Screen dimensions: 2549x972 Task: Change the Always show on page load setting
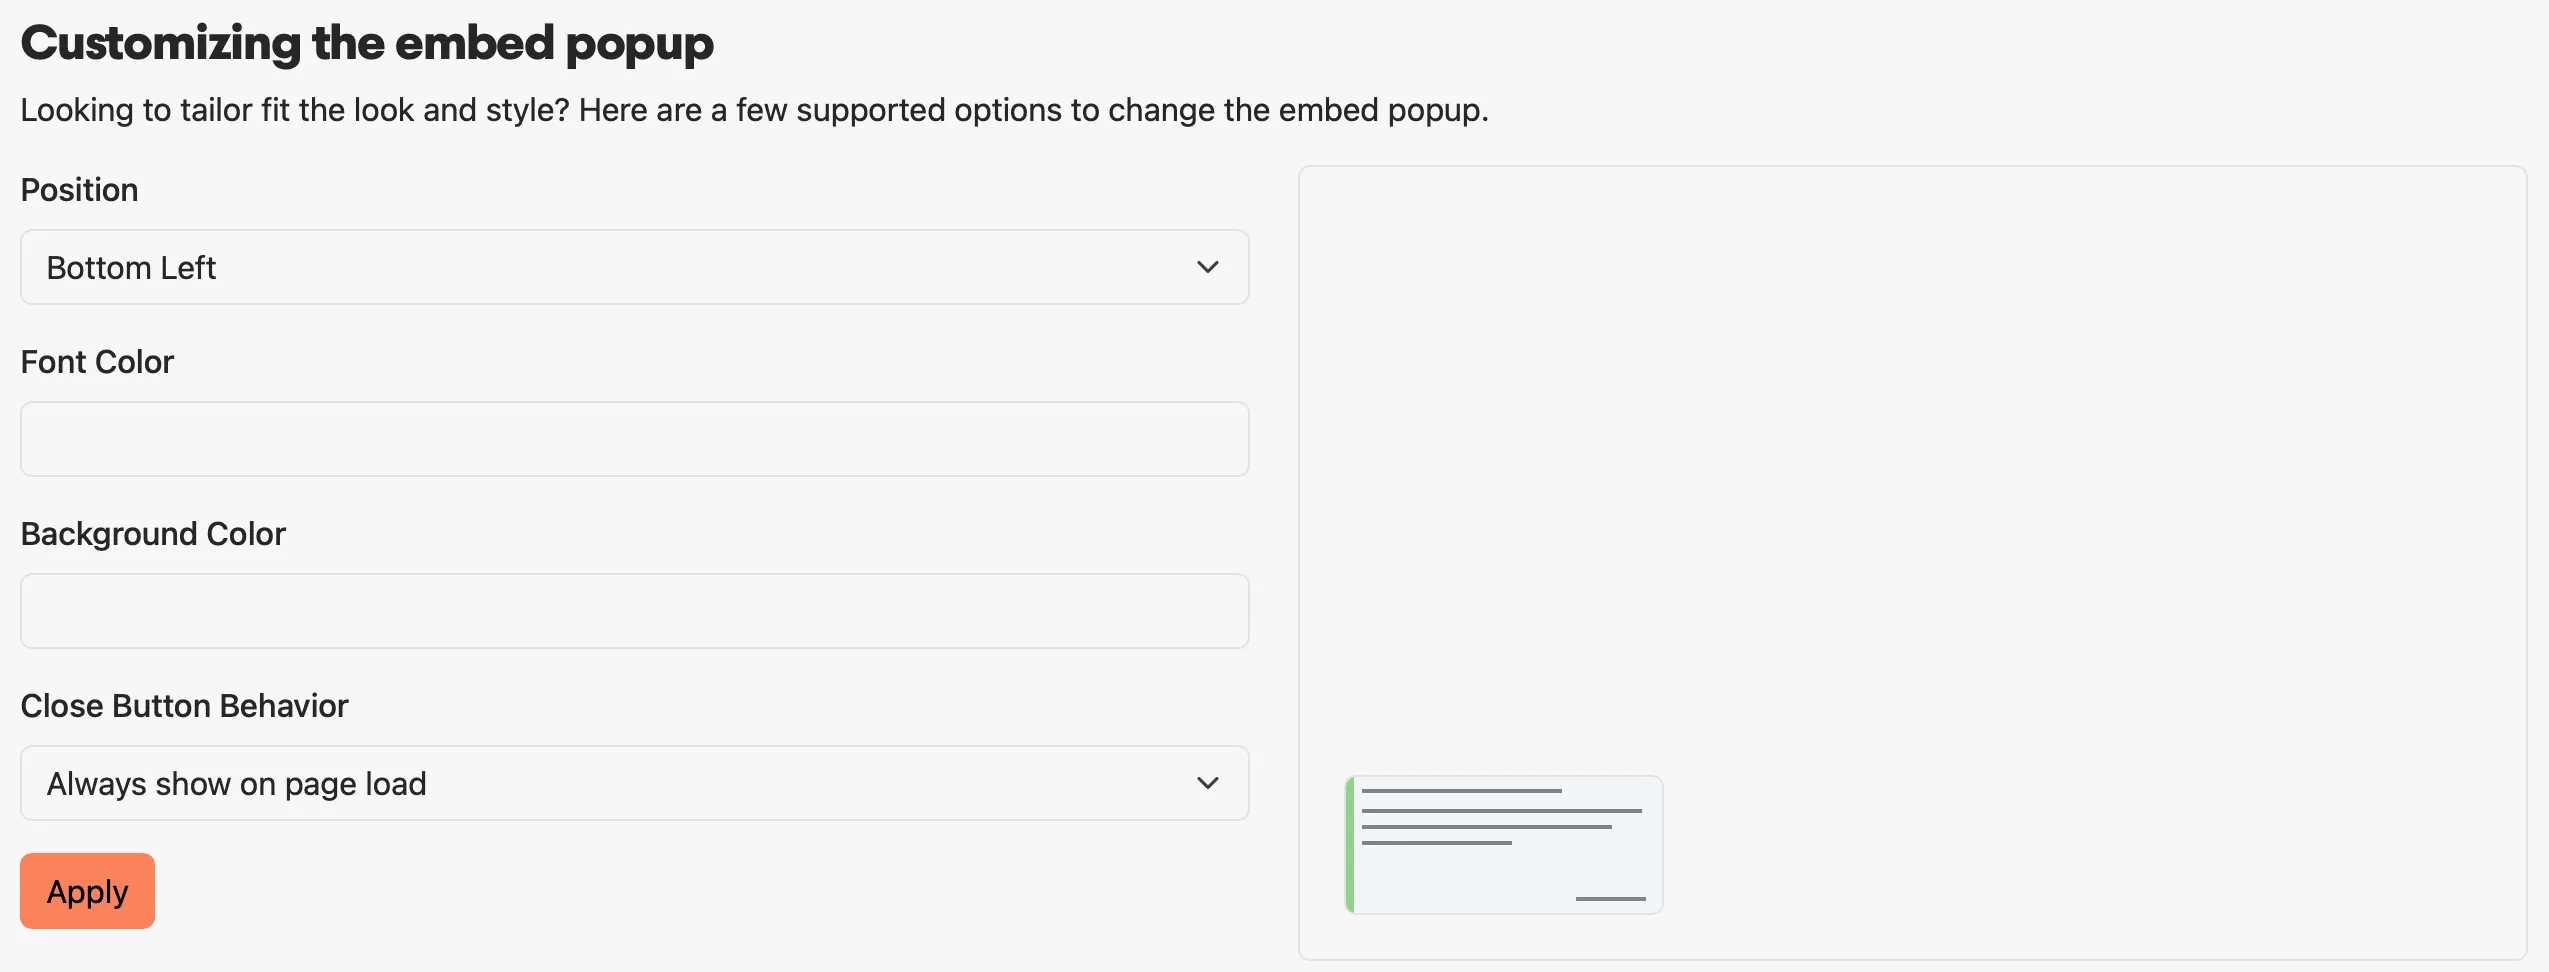[x=634, y=783]
